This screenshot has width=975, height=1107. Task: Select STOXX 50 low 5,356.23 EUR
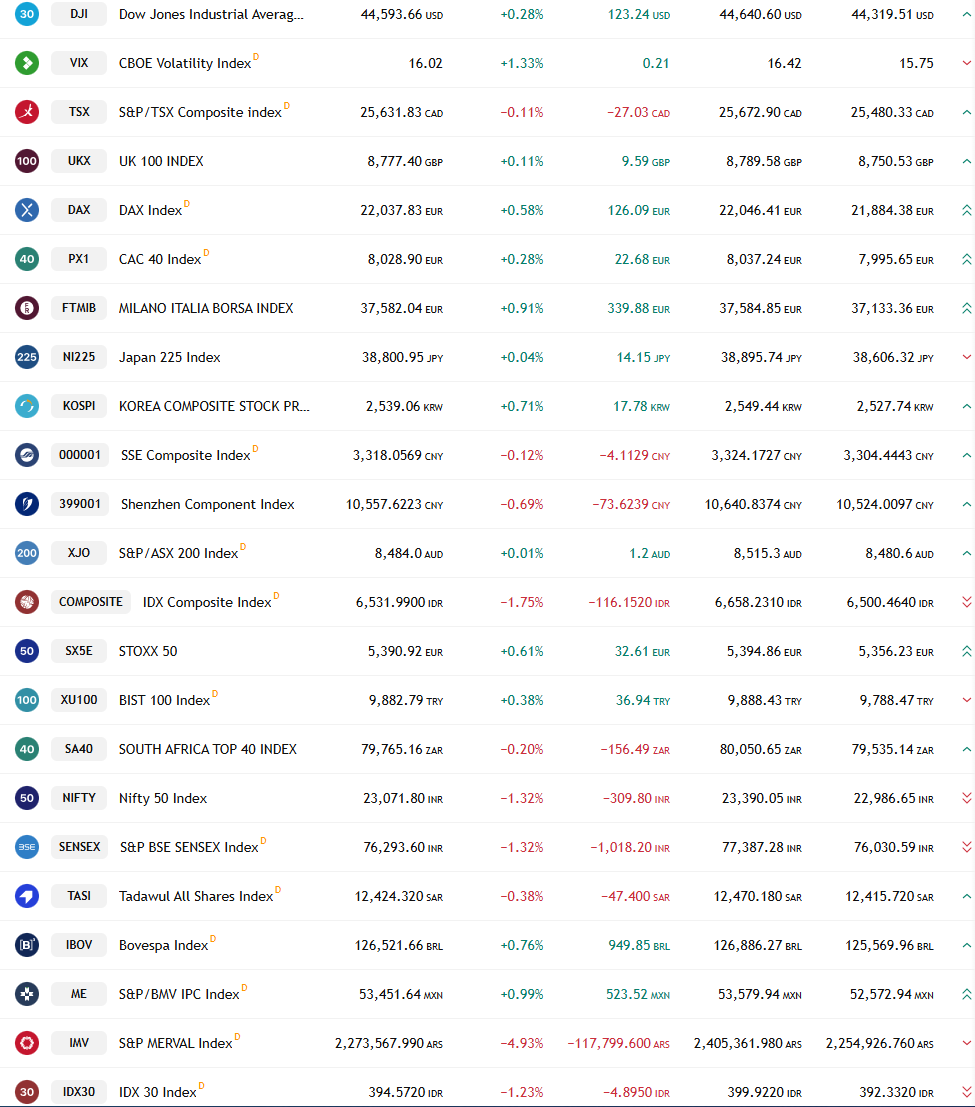(896, 651)
